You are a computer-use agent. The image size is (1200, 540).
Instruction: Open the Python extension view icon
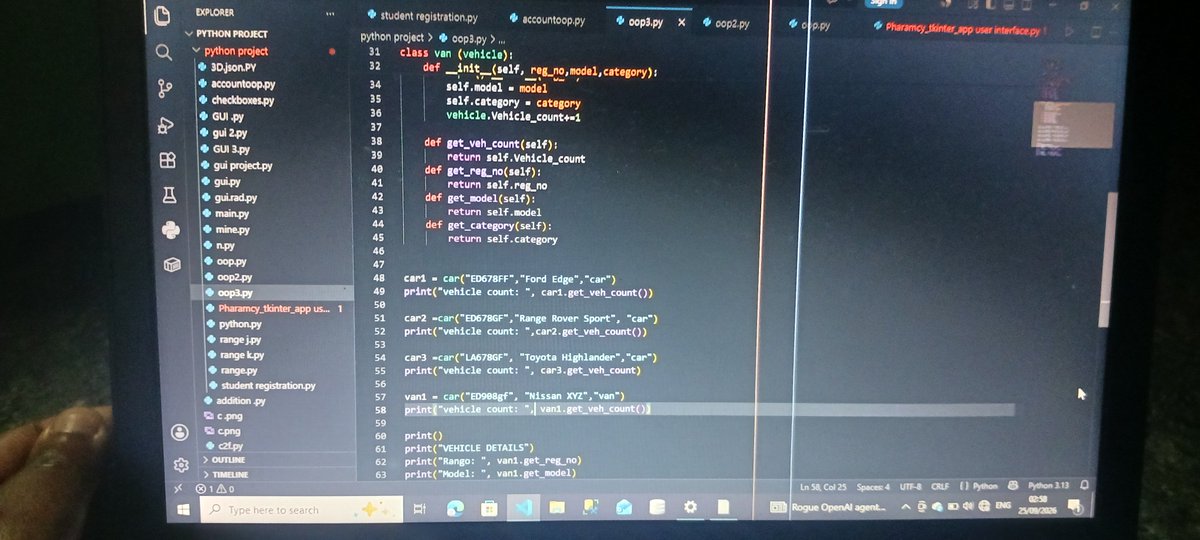170,230
